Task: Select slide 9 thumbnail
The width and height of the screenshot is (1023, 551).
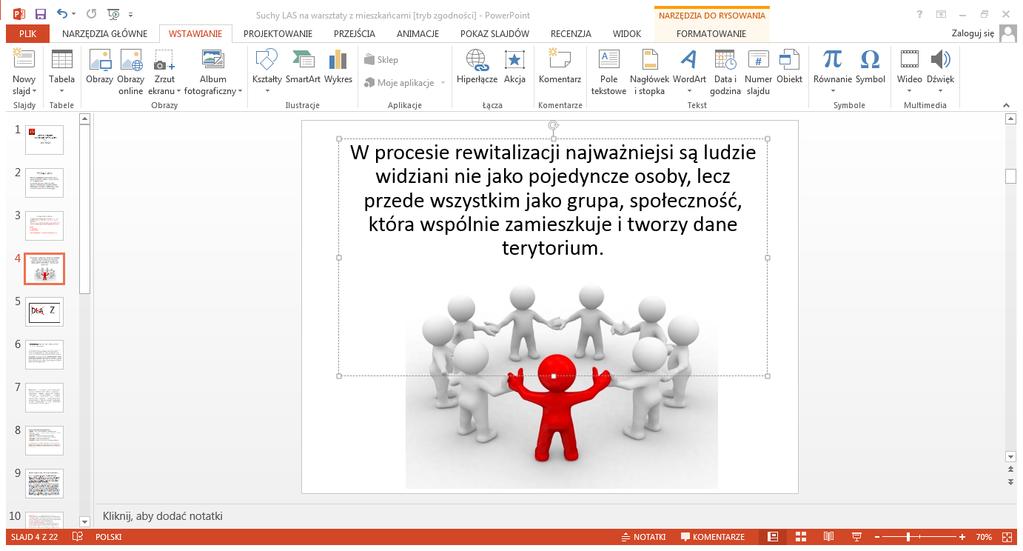Action: click(x=45, y=483)
